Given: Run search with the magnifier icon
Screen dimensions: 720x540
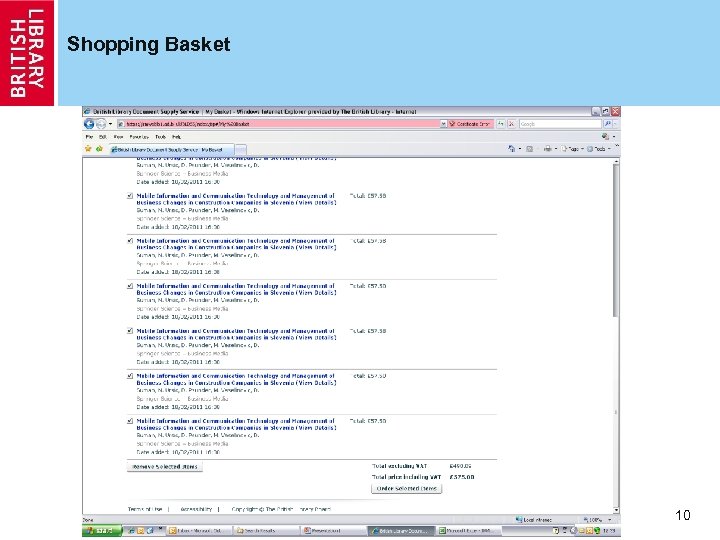Looking at the screenshot, I should (607, 124).
